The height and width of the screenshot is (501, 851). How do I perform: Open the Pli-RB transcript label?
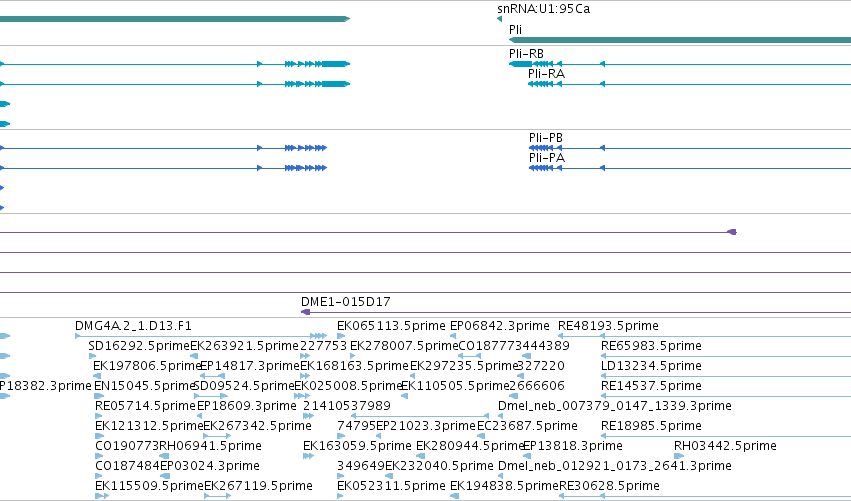click(x=526, y=54)
